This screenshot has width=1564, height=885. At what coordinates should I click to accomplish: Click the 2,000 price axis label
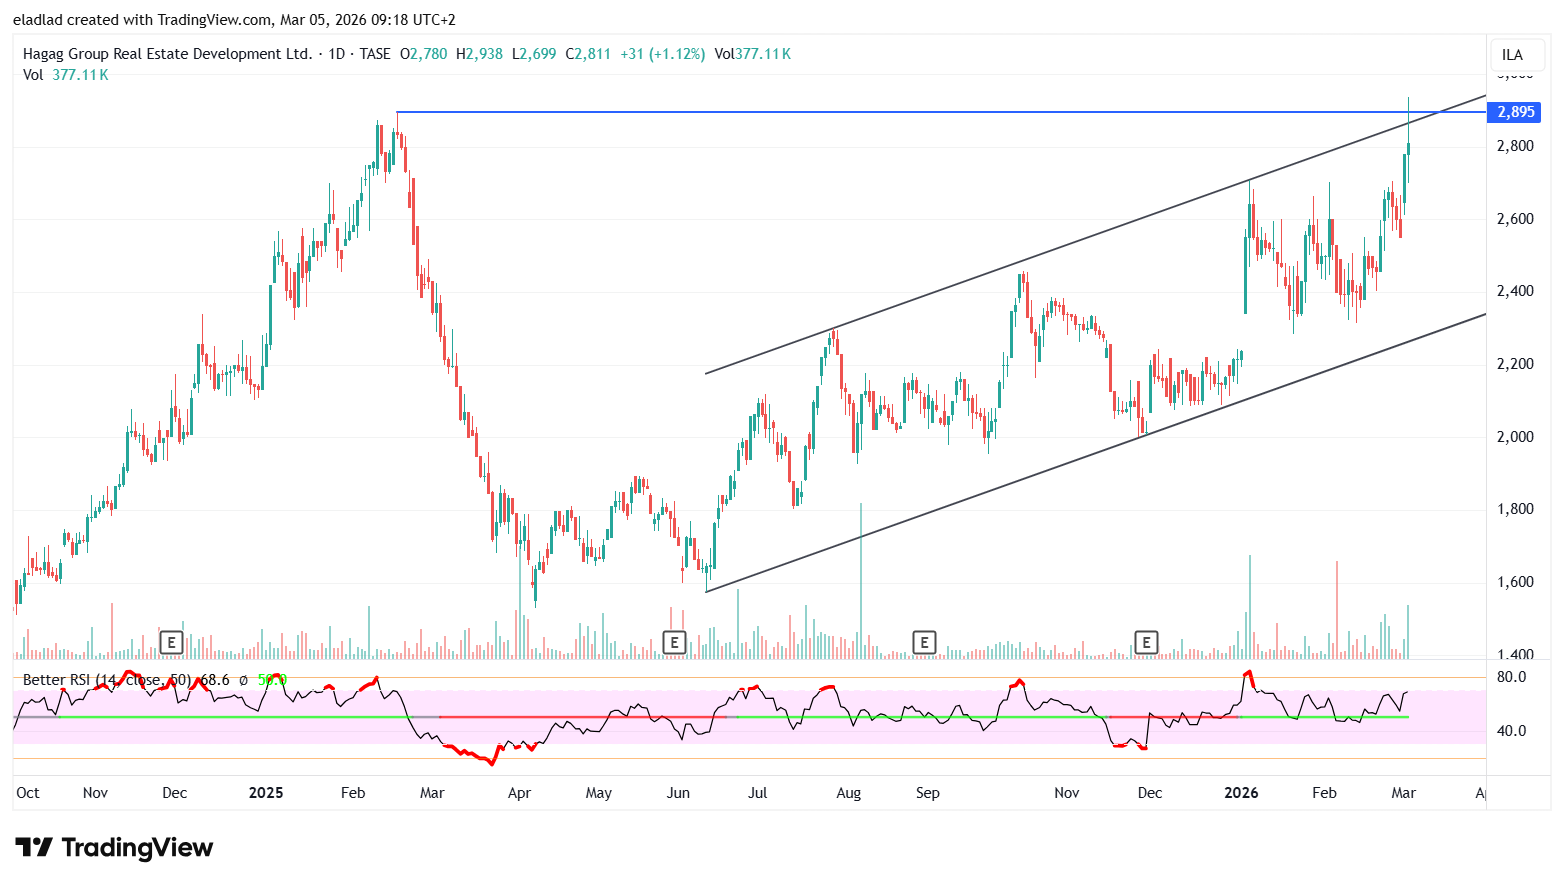(x=1515, y=437)
